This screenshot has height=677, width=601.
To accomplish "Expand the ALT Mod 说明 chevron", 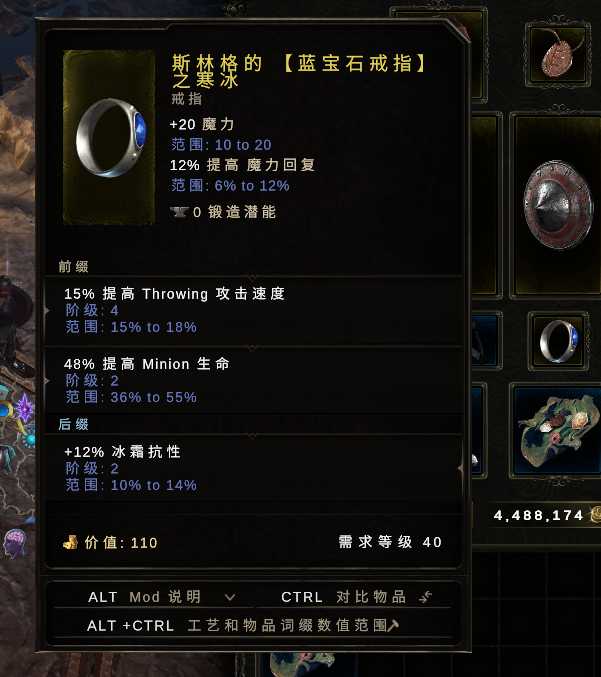I will pyautogui.click(x=230, y=598).
